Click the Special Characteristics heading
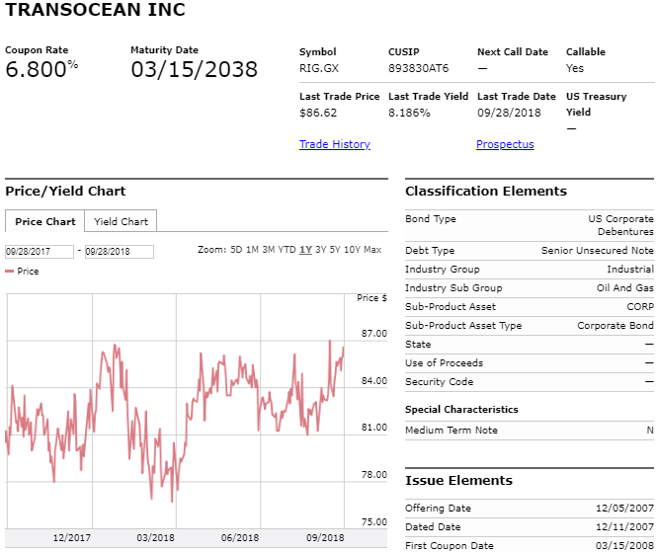The image size is (658, 552). point(462,409)
